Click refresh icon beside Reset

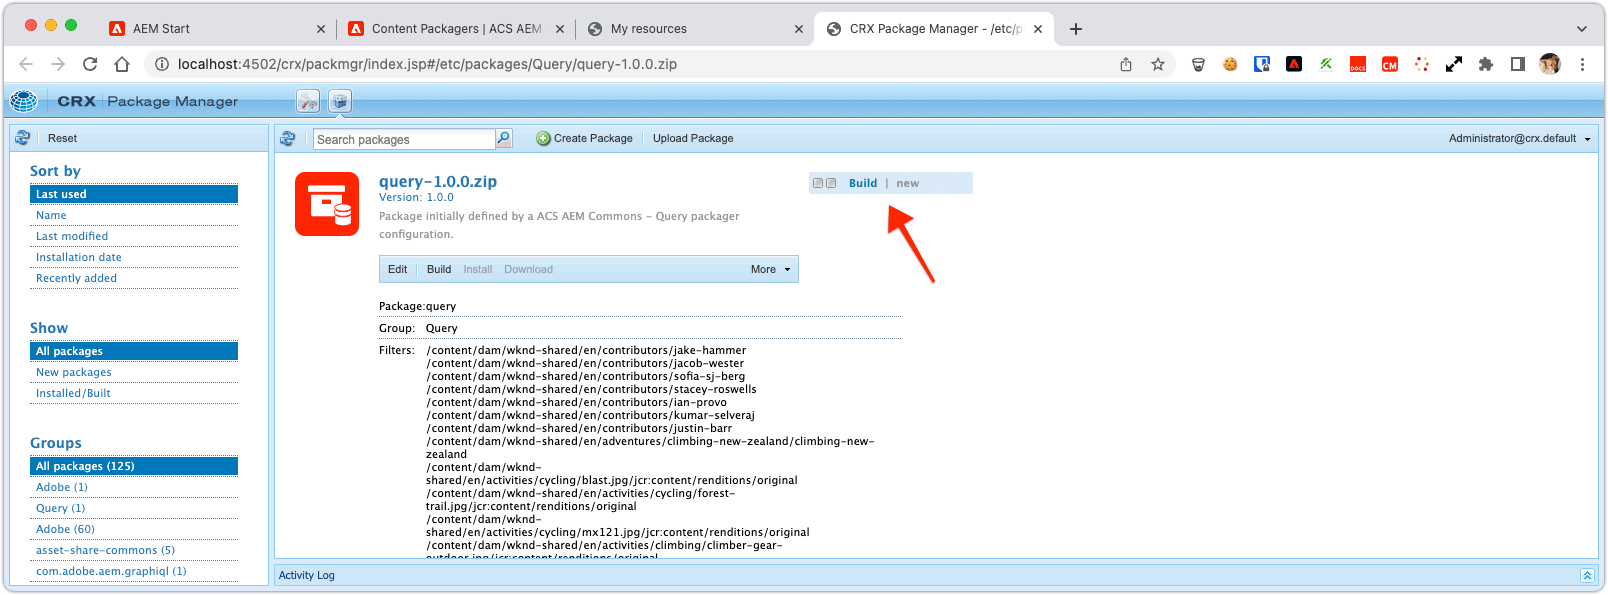(23, 138)
